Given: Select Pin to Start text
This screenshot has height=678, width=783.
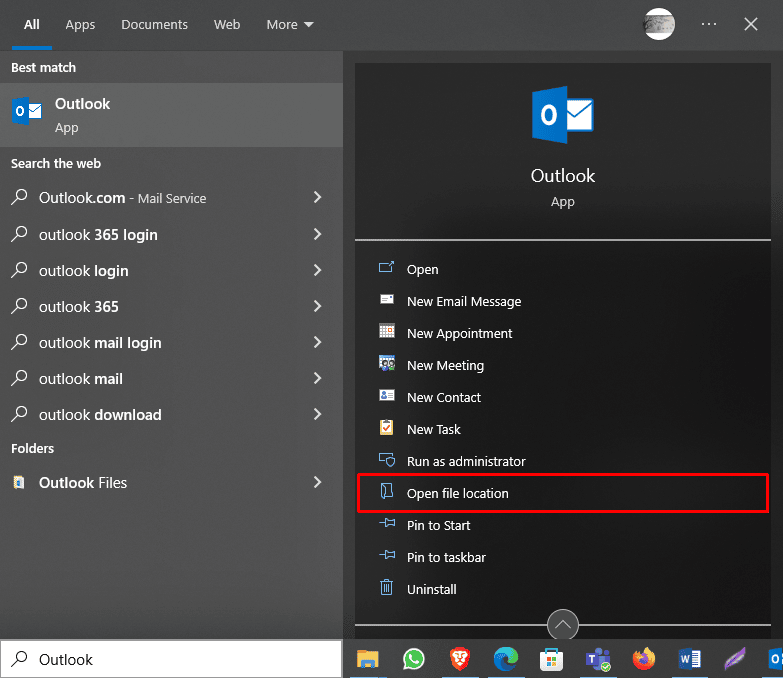Looking at the screenshot, I should [438, 525].
